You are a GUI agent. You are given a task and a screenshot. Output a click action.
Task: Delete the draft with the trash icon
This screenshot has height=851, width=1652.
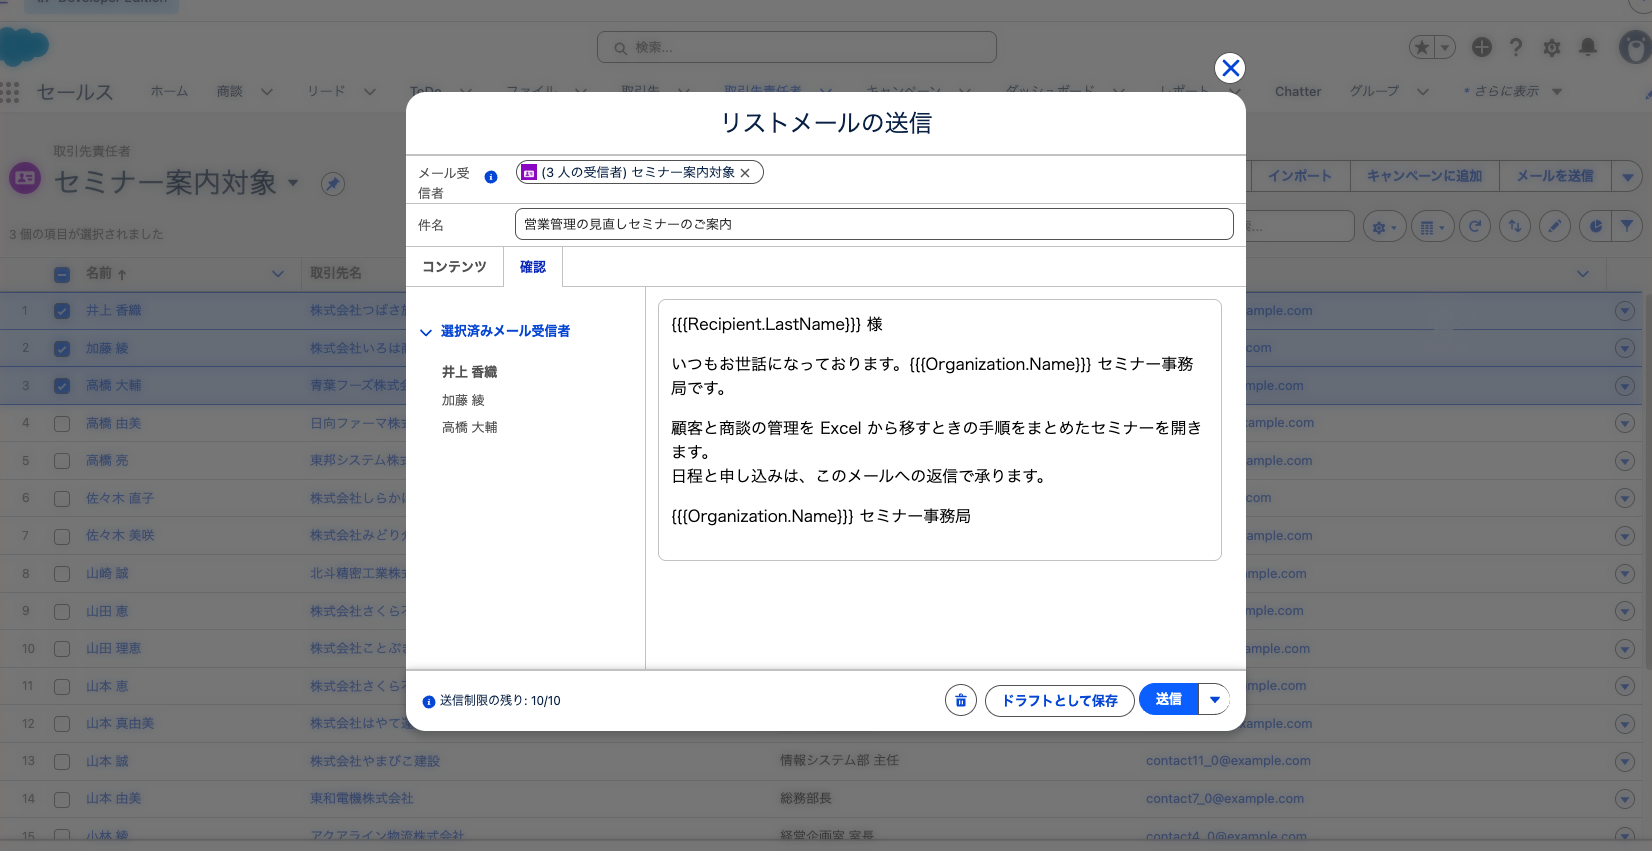960,700
